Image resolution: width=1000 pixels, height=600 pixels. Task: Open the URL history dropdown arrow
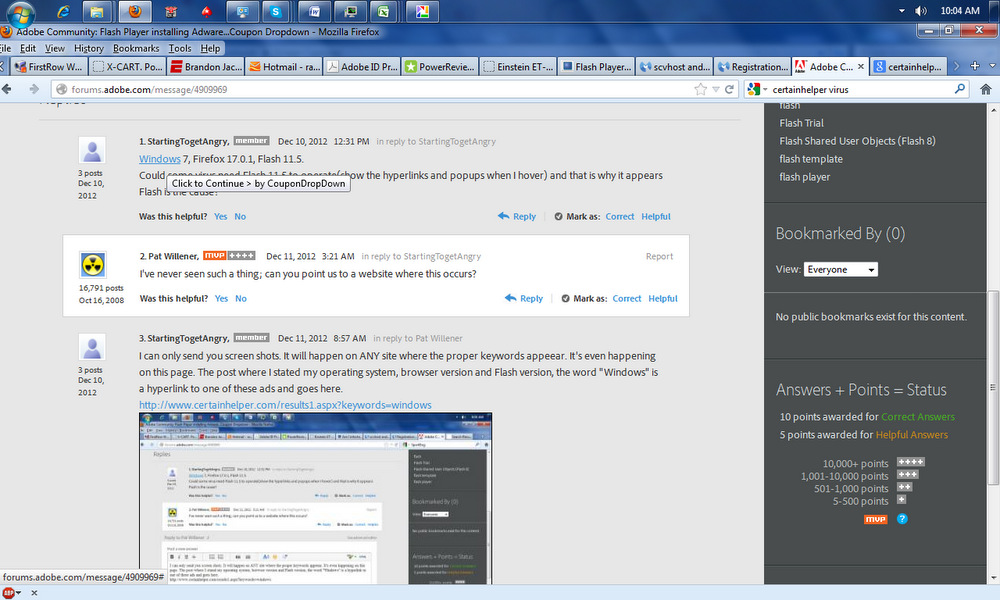716,89
